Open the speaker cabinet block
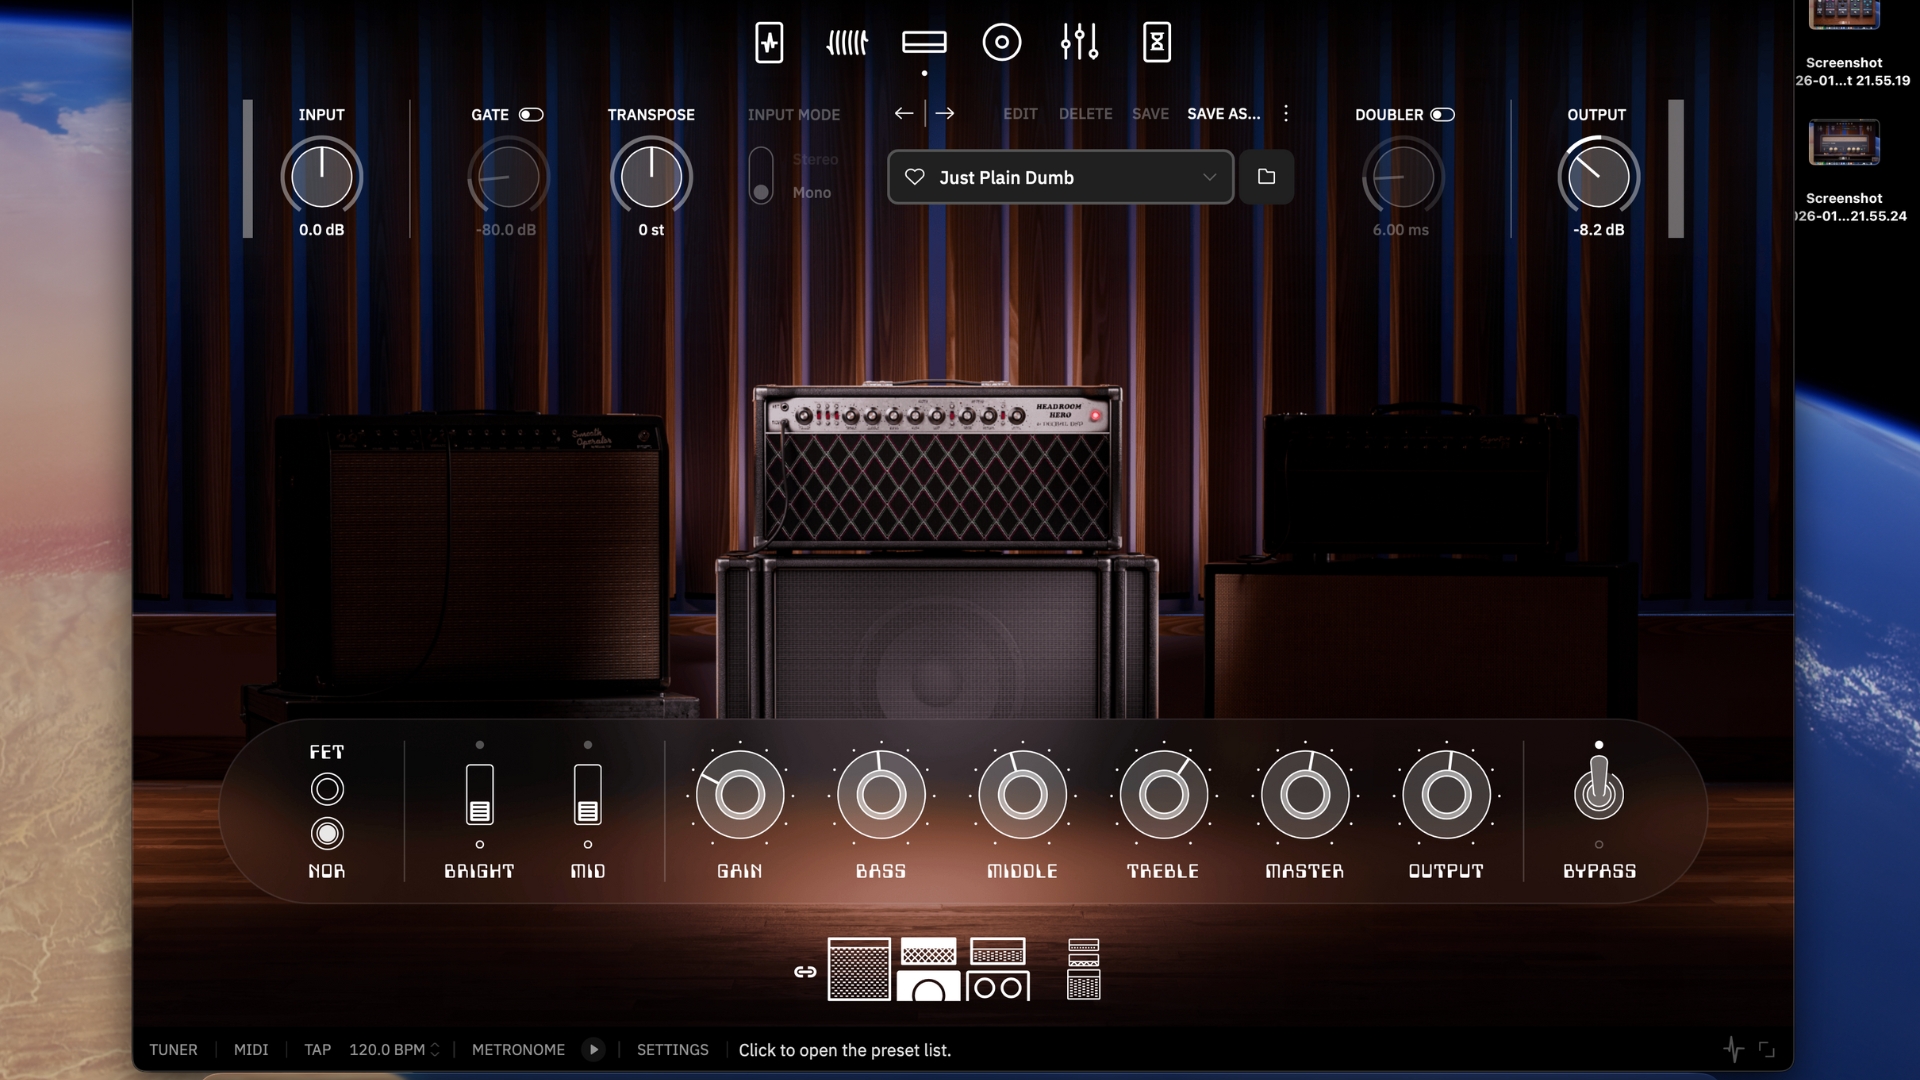Viewport: 1920px width, 1080px height. 1002,42
